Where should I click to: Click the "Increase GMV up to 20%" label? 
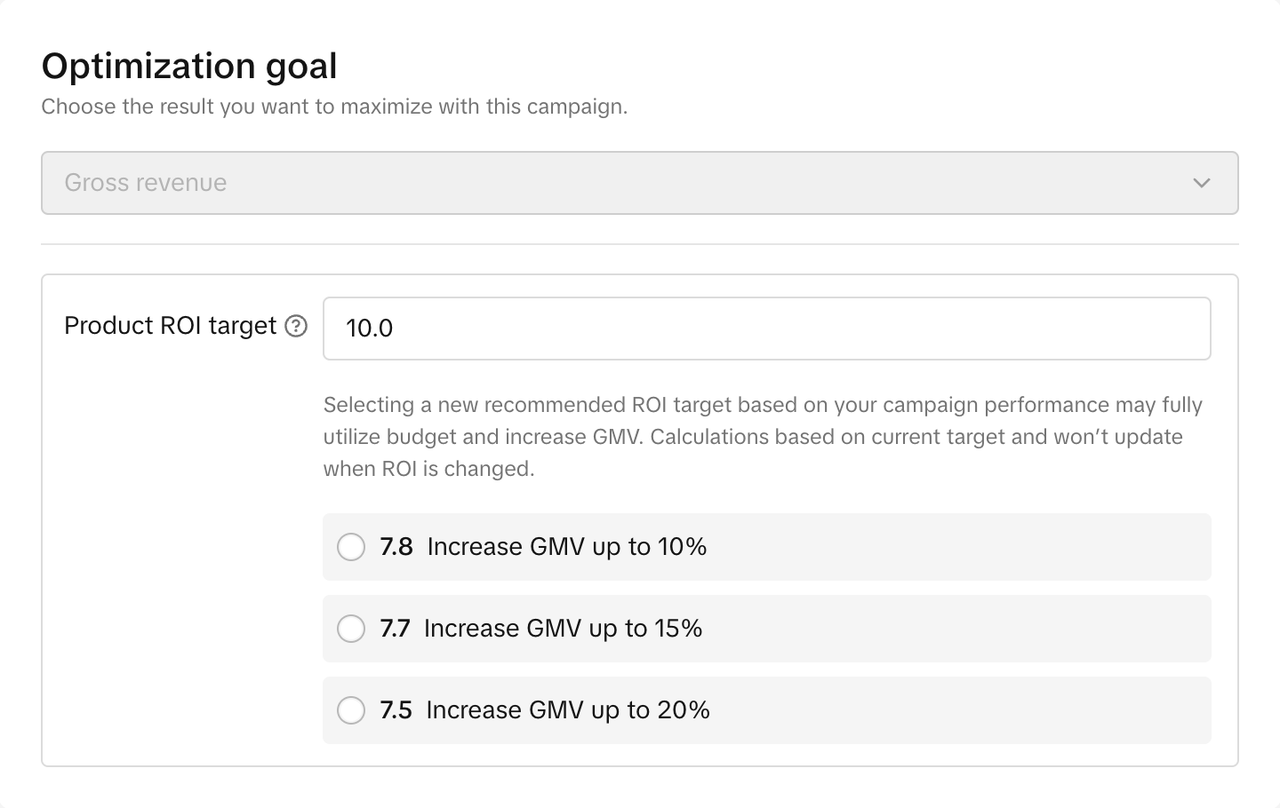[x=568, y=710]
